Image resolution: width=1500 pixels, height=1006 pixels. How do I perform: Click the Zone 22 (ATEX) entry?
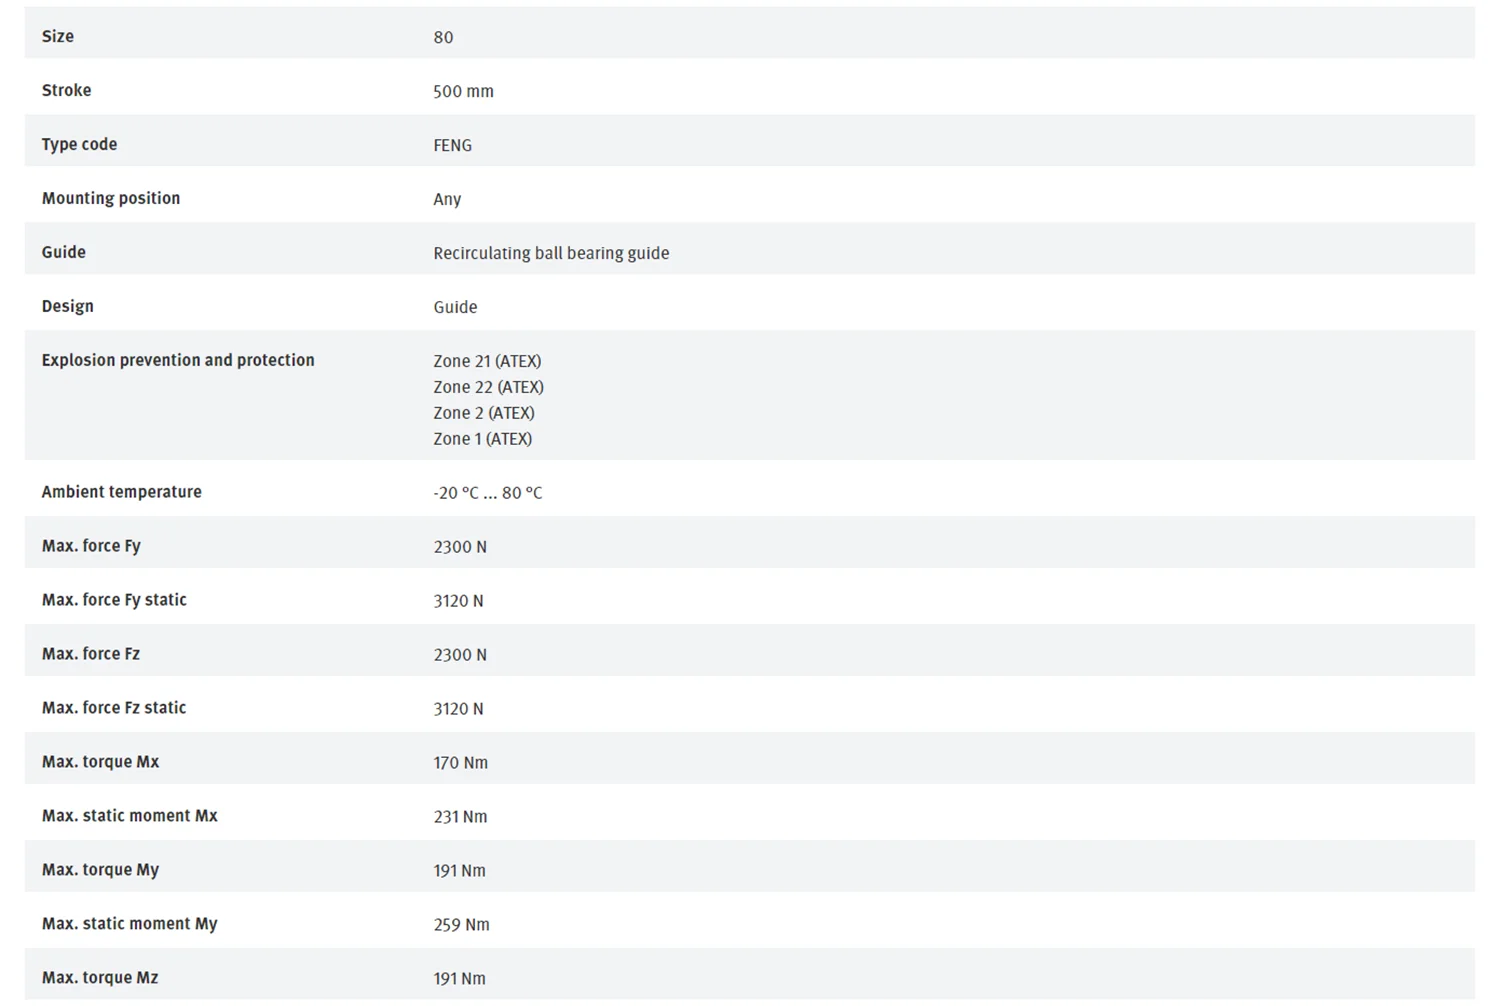coord(488,387)
